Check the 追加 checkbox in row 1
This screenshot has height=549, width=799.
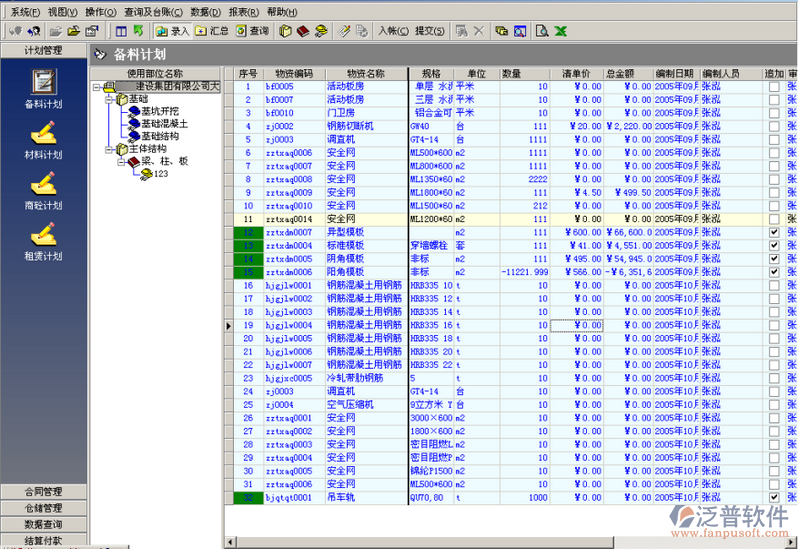pos(773,87)
